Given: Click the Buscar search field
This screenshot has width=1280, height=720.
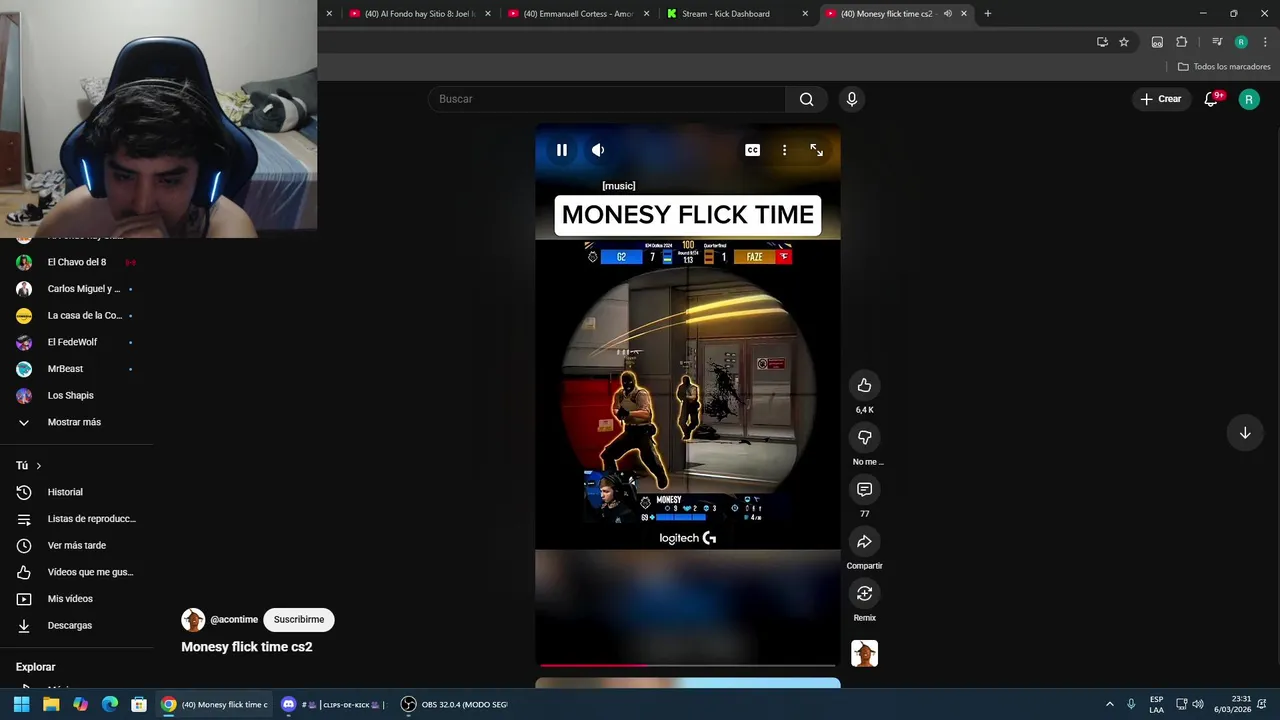Looking at the screenshot, I should click(607, 99).
